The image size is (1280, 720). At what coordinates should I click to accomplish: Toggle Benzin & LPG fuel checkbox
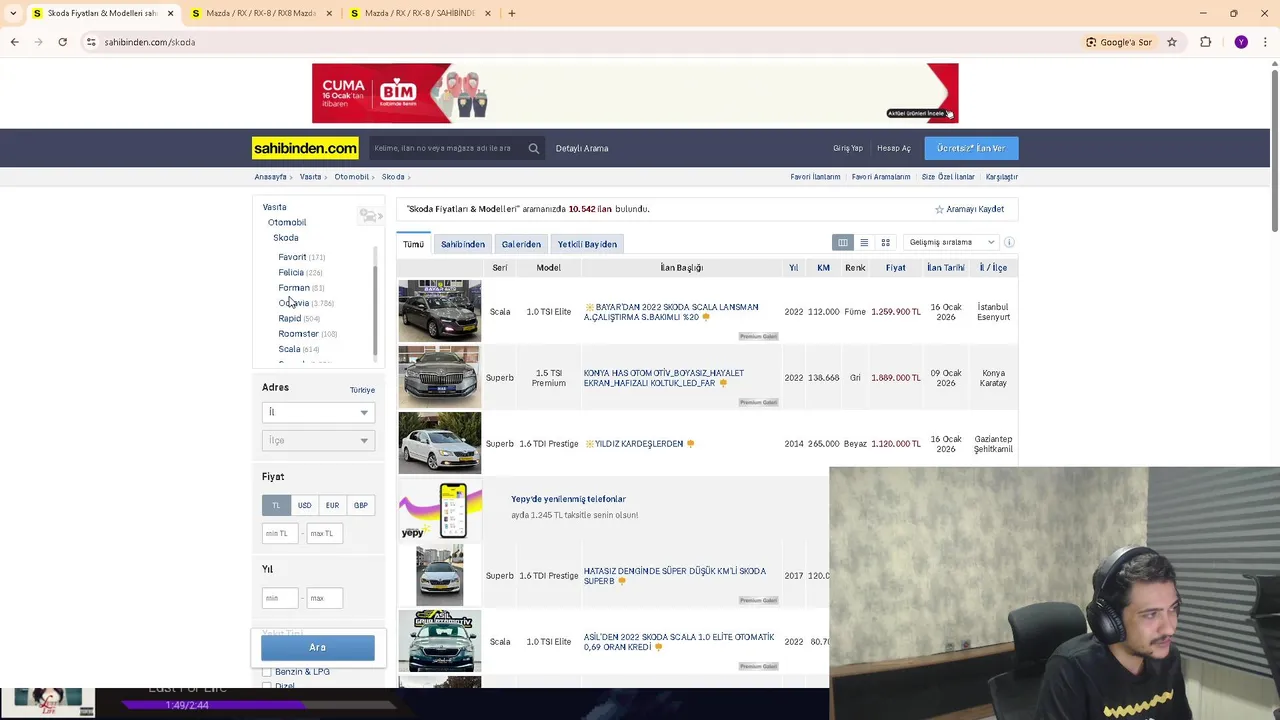[x=267, y=672]
